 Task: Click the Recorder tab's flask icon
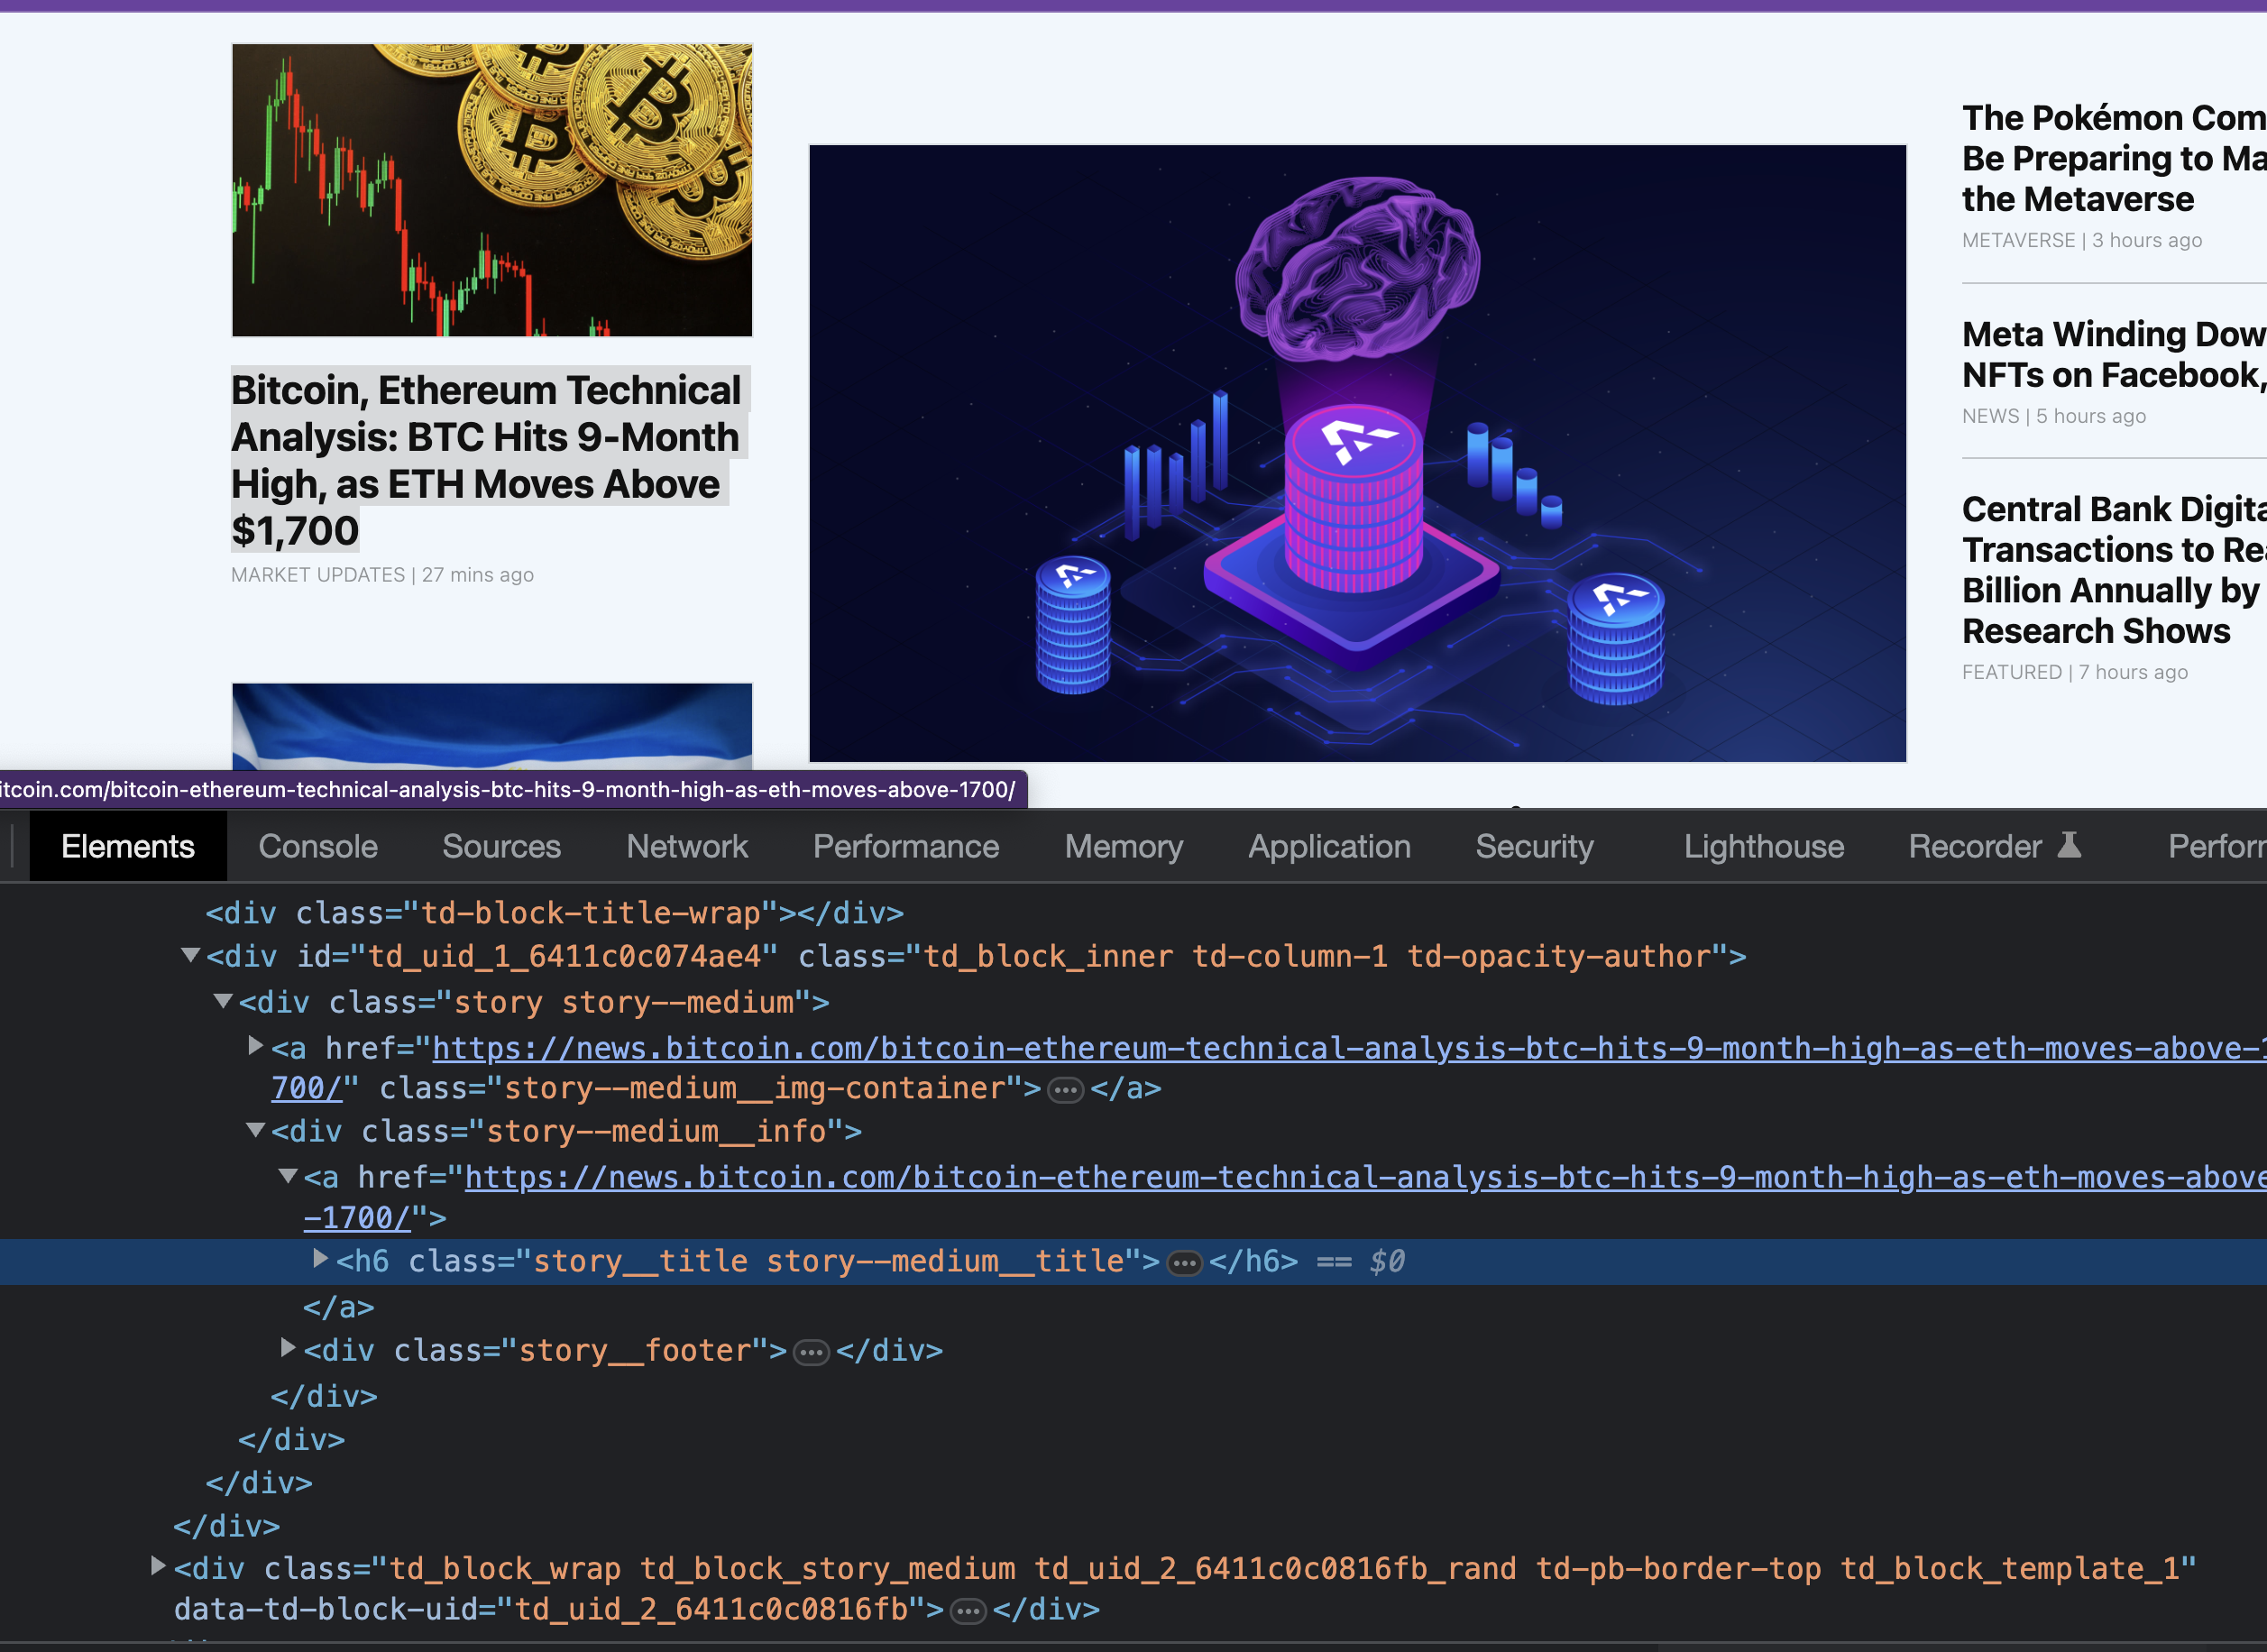(2069, 845)
